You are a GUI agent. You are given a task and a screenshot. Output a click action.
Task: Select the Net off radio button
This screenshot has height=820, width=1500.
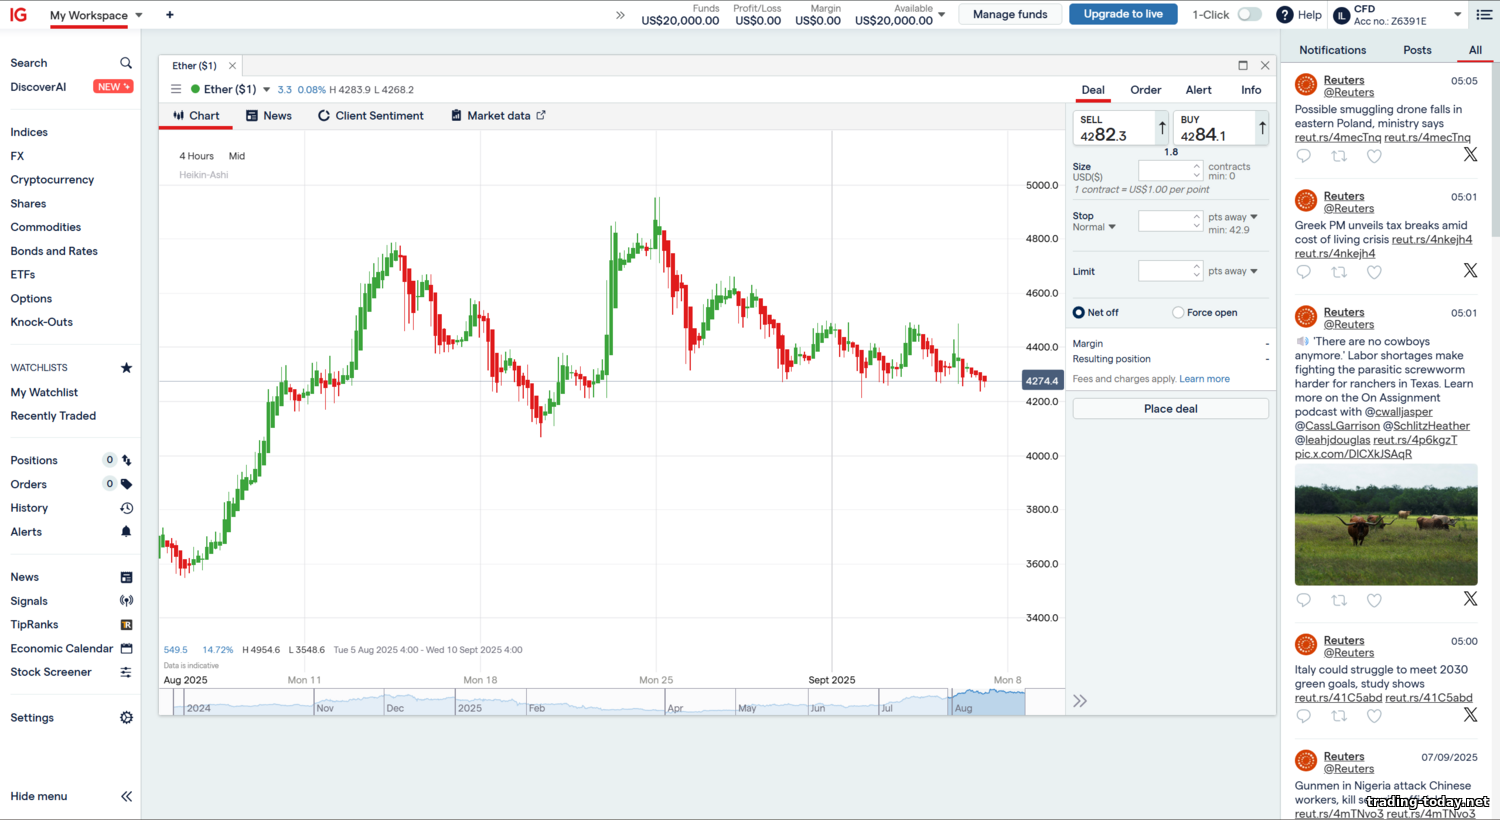pos(1079,313)
